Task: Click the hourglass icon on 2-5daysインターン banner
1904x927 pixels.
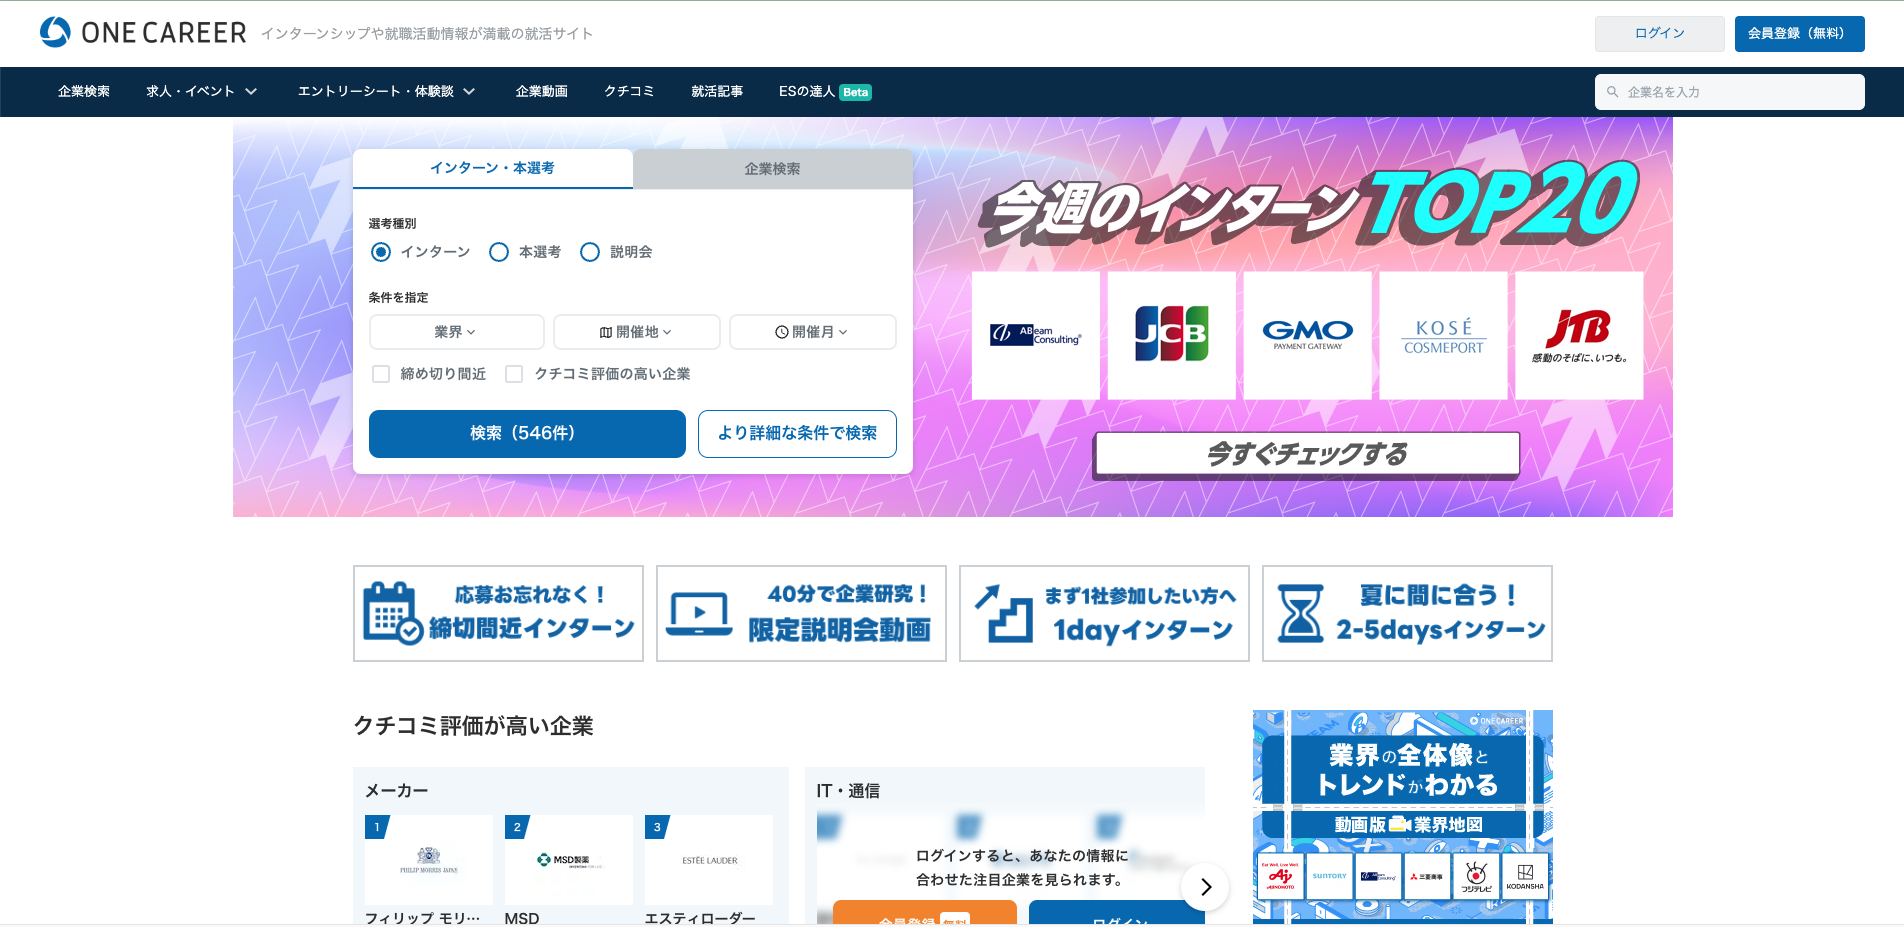Action: coord(1301,613)
